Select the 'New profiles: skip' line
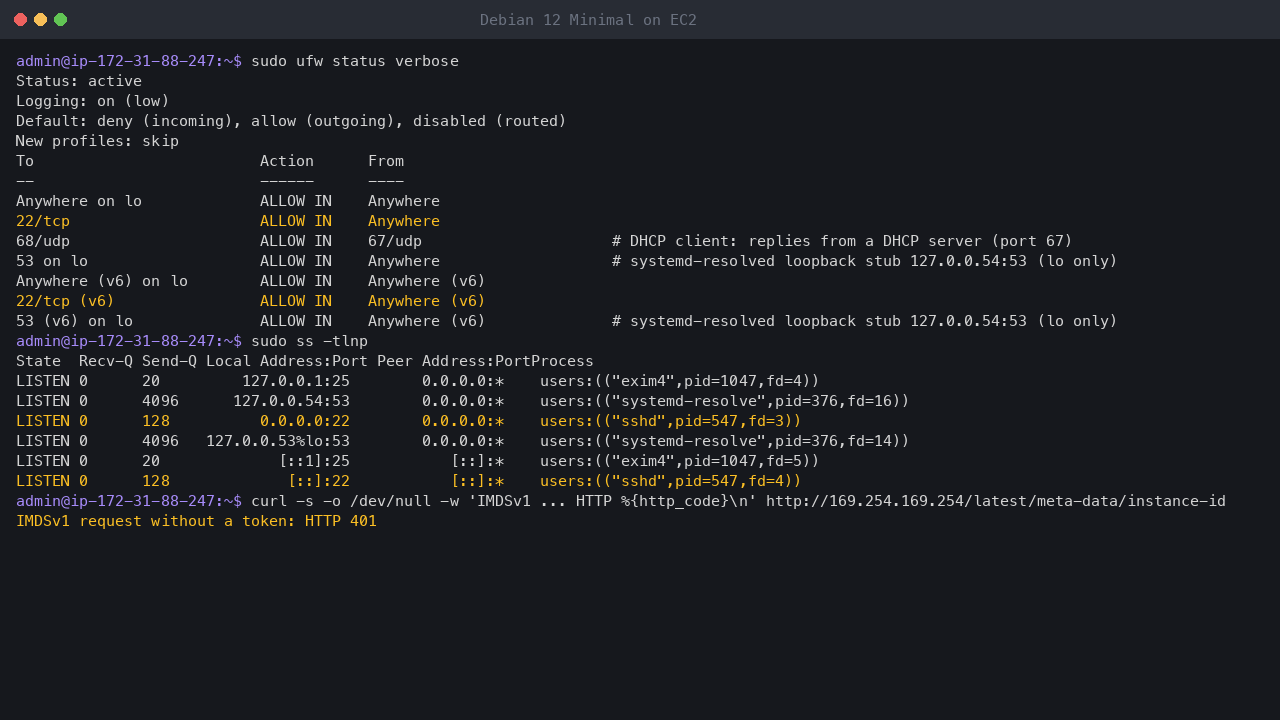This screenshot has width=1280, height=720. click(97, 141)
